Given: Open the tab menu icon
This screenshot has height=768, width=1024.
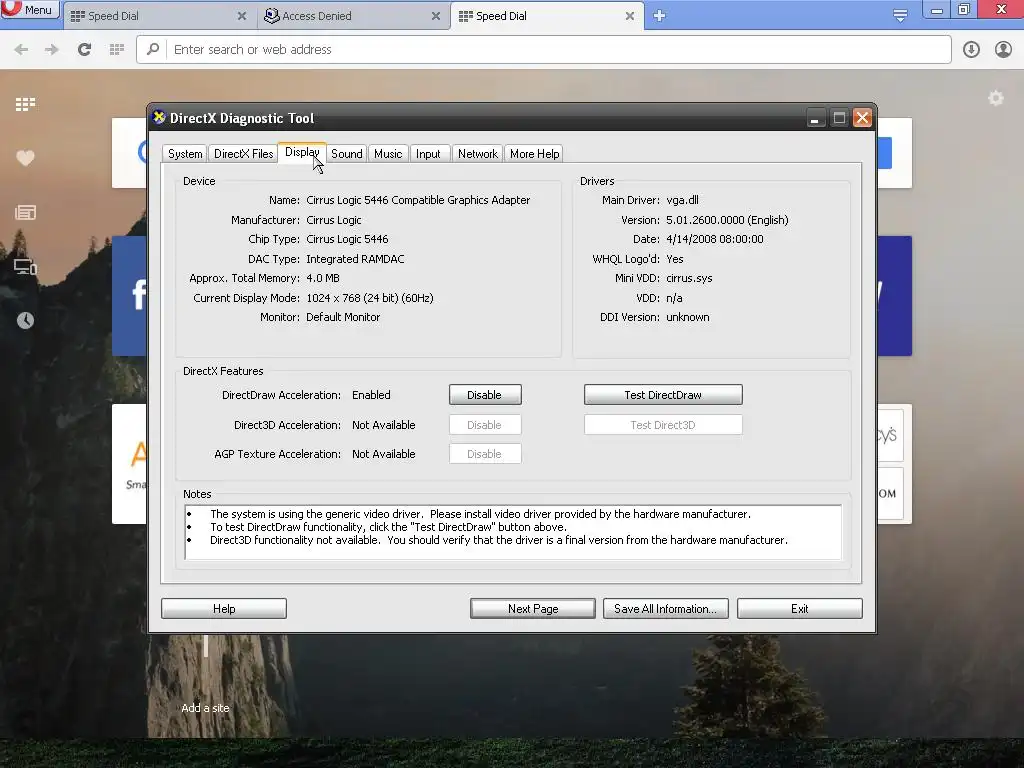Looking at the screenshot, I should pos(900,16).
